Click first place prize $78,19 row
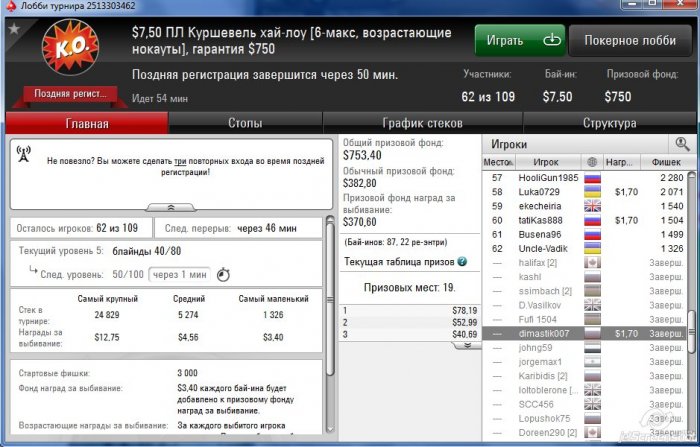700x447 pixels. point(410,310)
